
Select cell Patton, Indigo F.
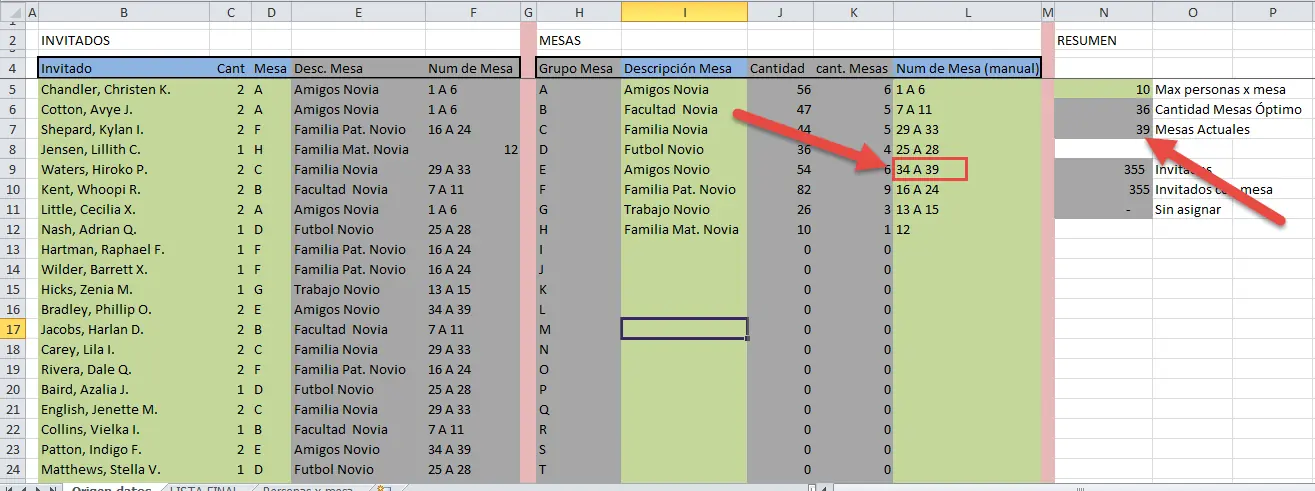[x=124, y=449]
